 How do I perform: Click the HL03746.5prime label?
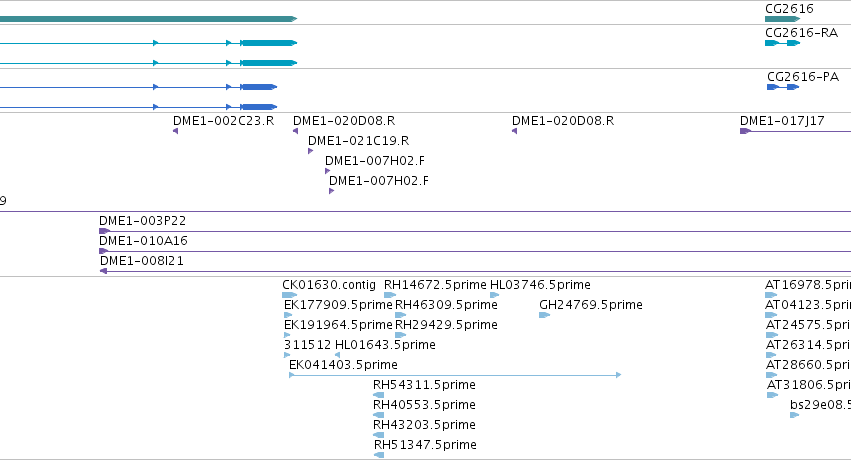540,285
